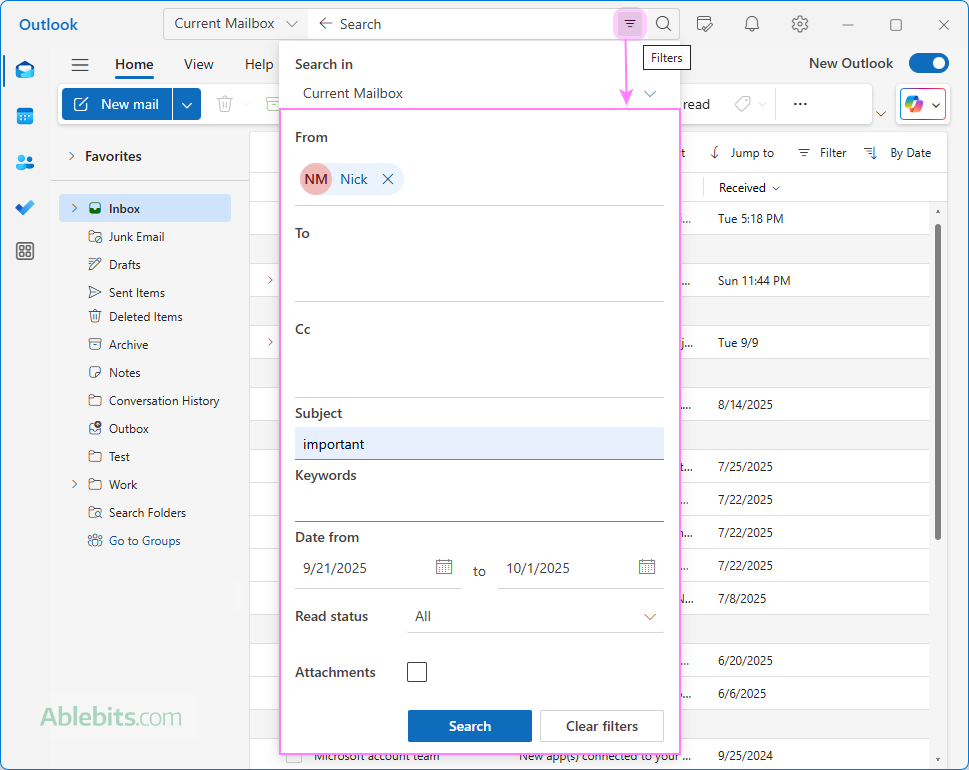
Task: Click the magnifying glass search icon
Action: point(663,24)
